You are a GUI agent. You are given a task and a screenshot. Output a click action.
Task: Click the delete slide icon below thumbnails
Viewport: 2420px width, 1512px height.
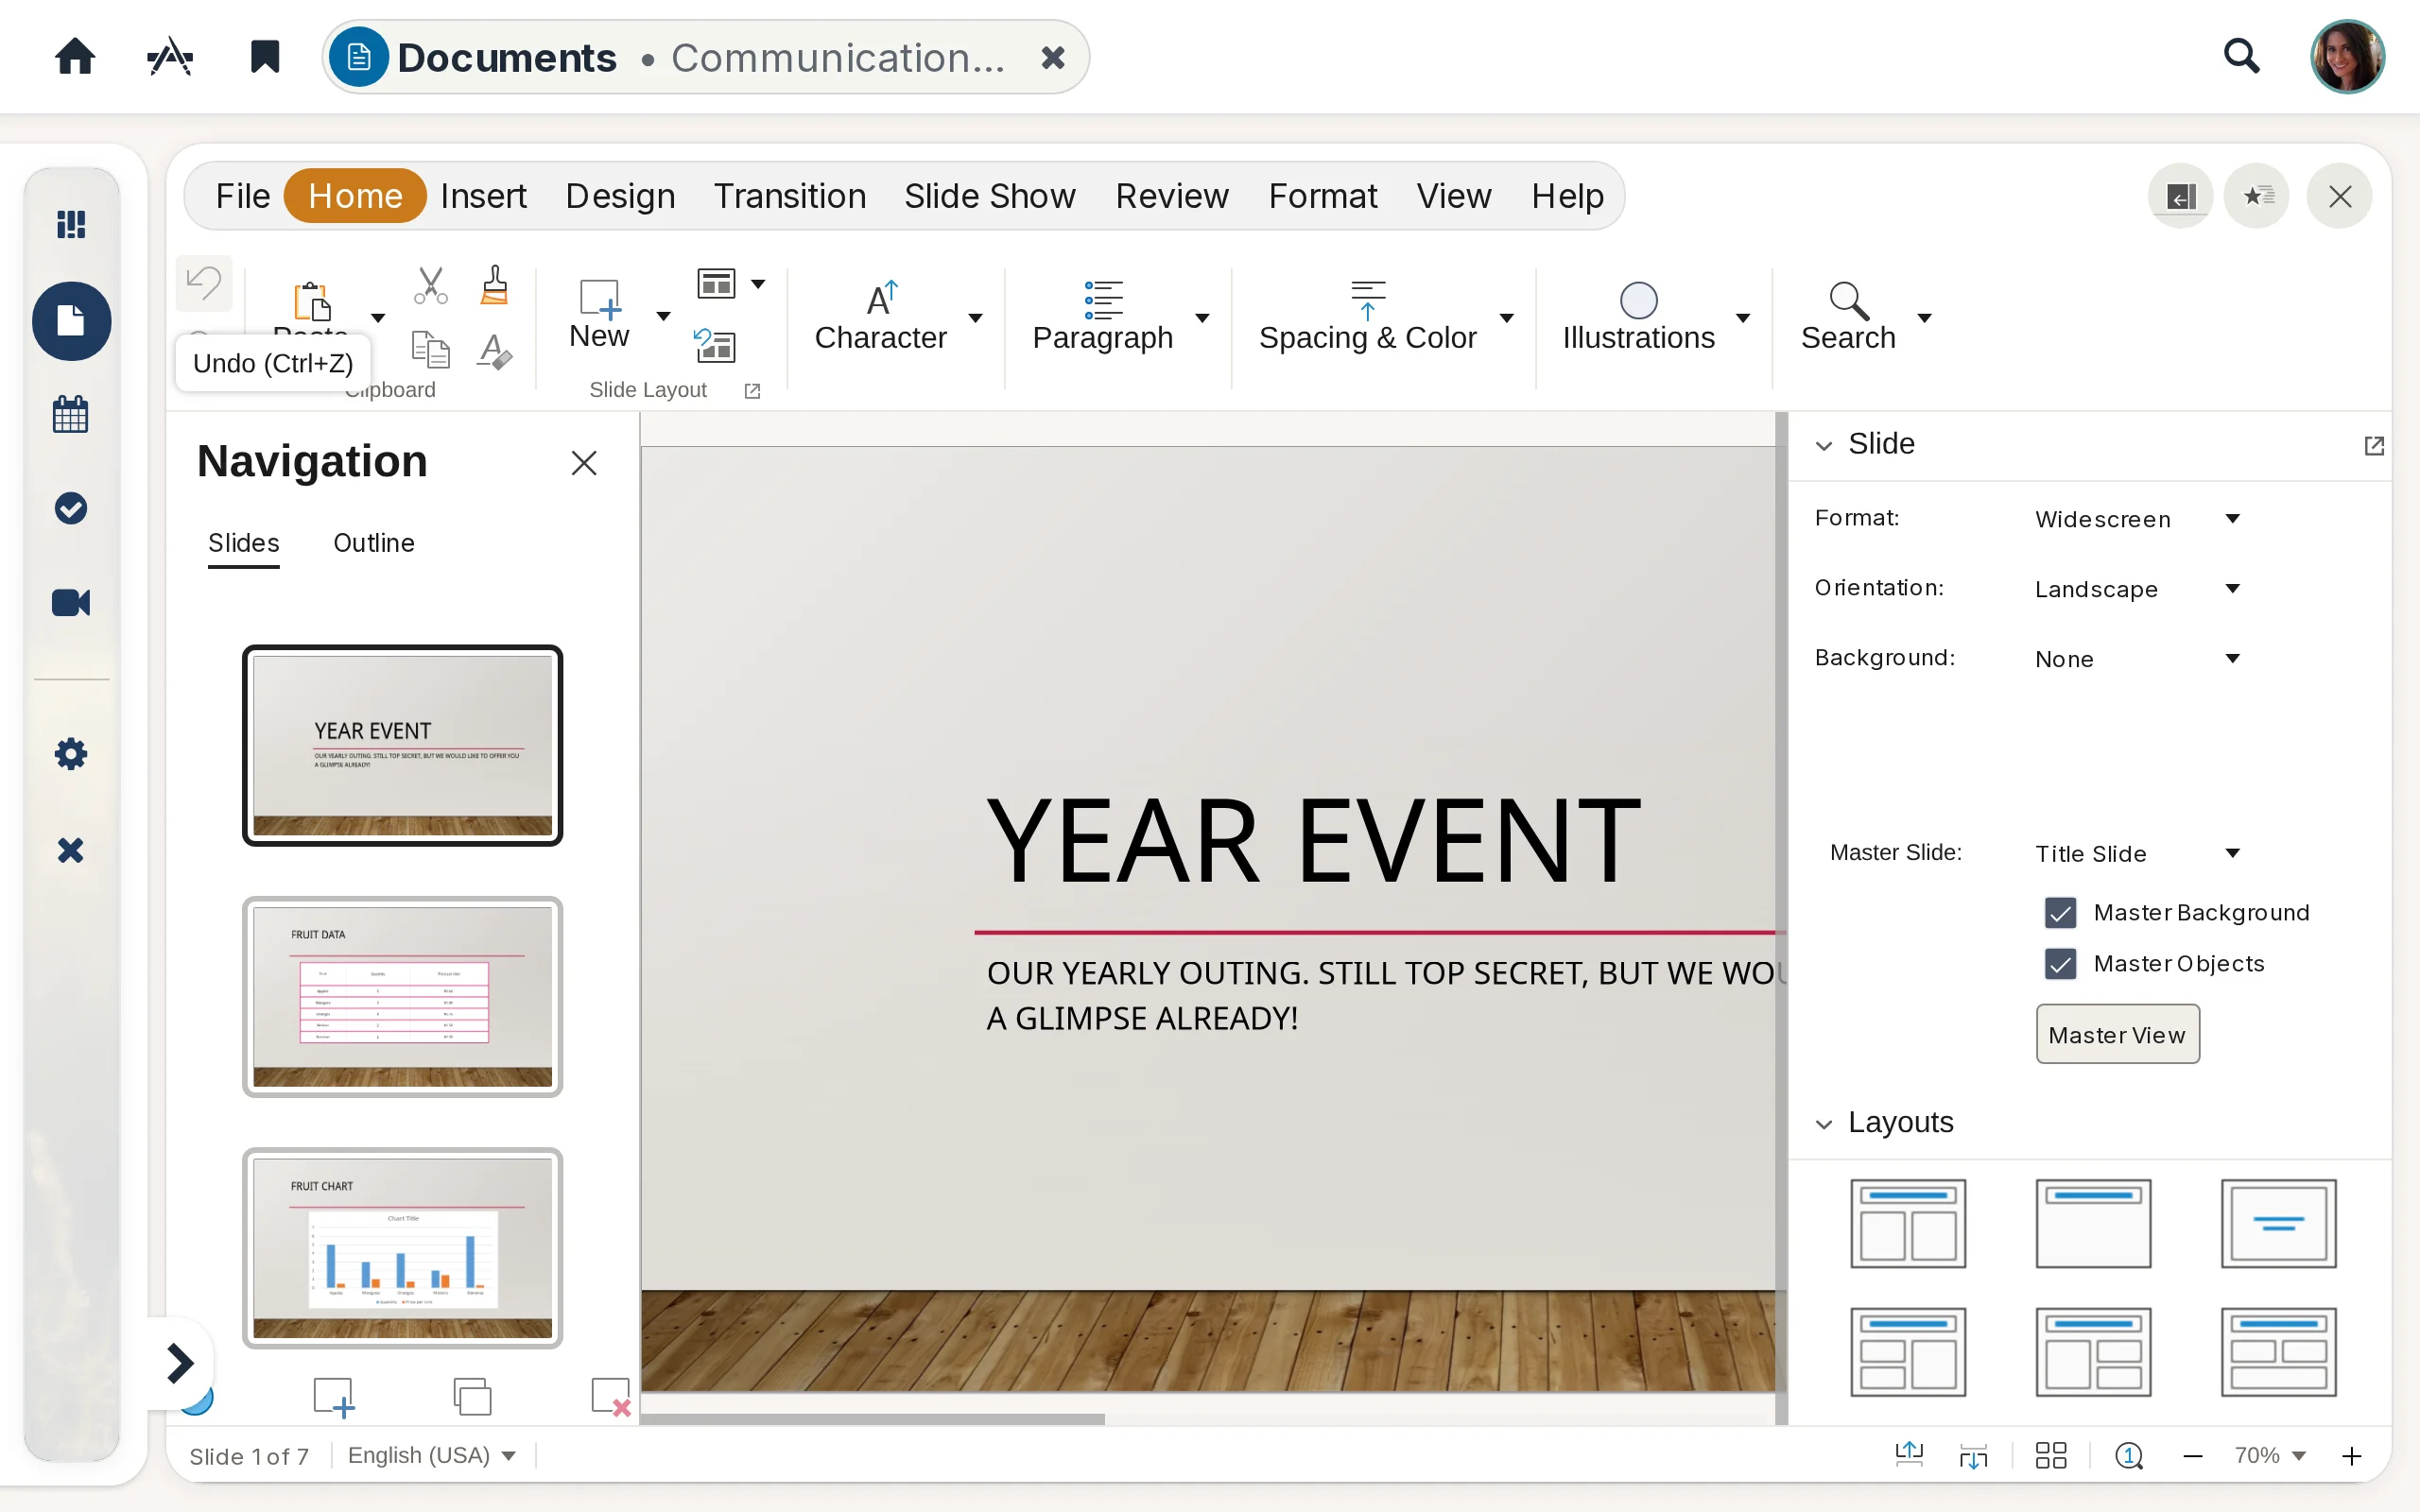pyautogui.click(x=610, y=1396)
